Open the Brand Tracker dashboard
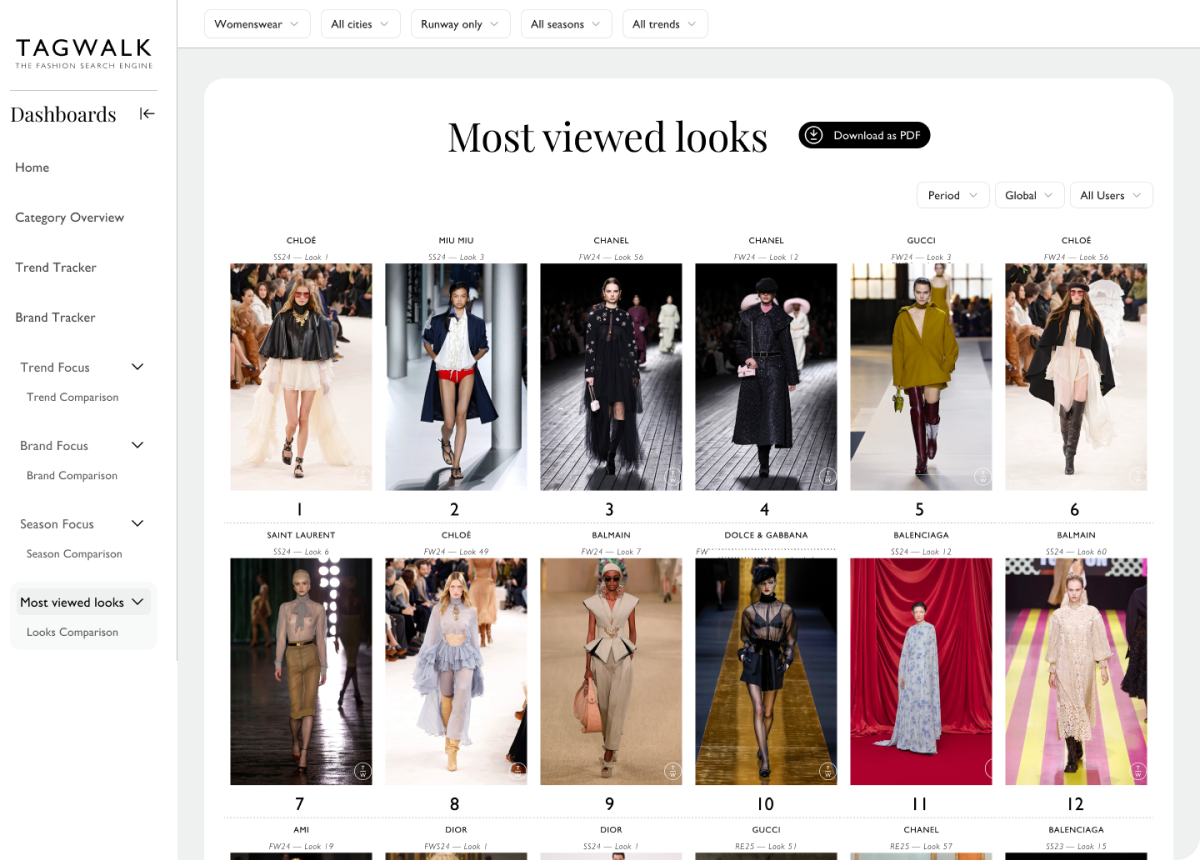Viewport: 1200px width, 860px height. coord(55,317)
